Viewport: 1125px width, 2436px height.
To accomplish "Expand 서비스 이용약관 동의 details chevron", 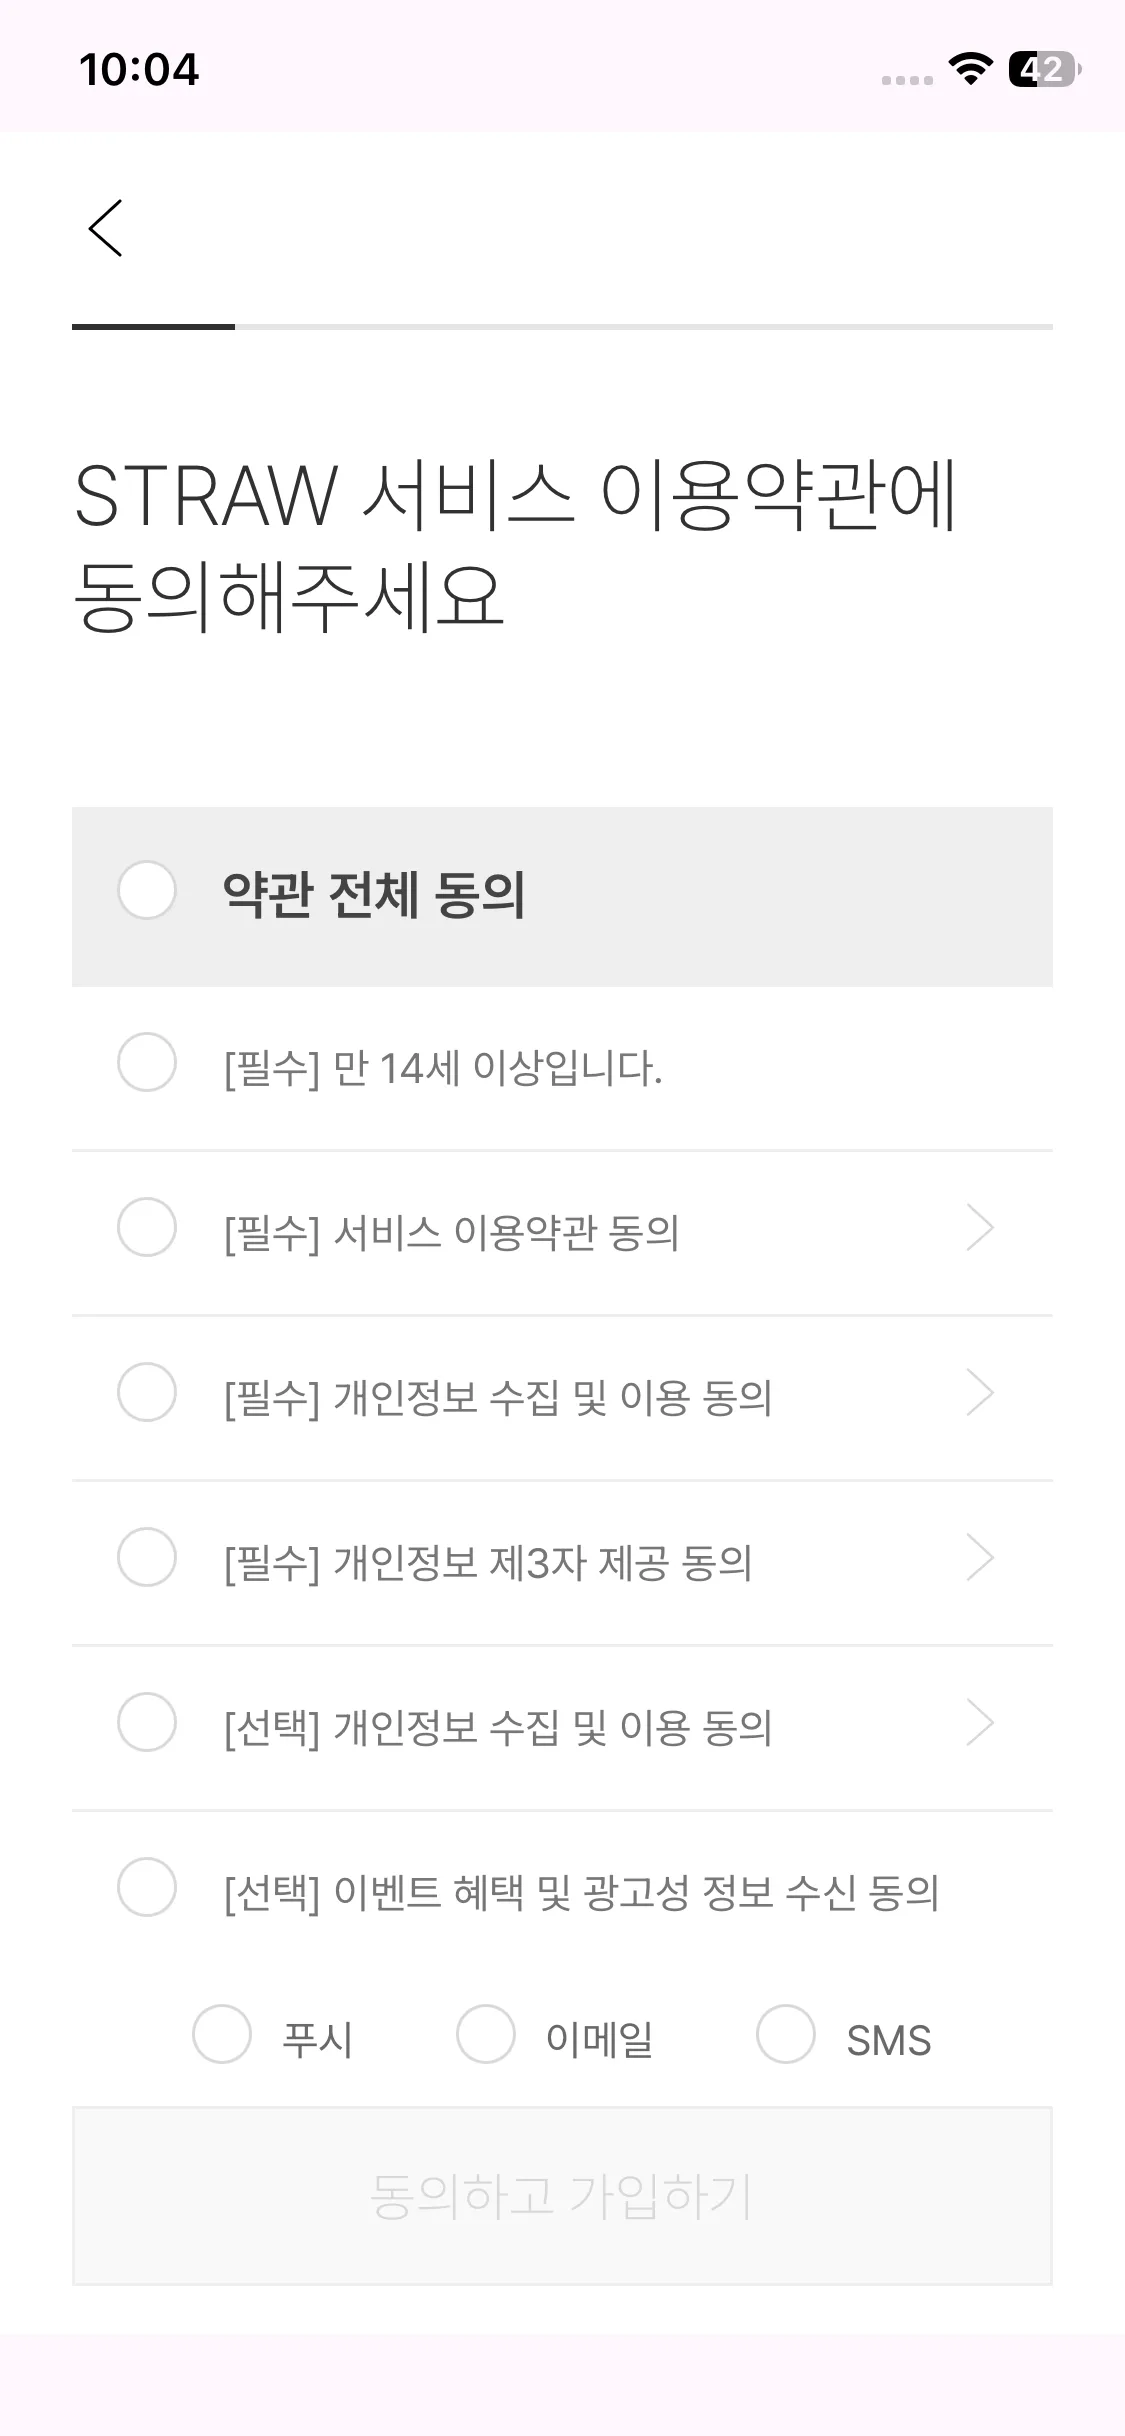I will pos(980,1228).
